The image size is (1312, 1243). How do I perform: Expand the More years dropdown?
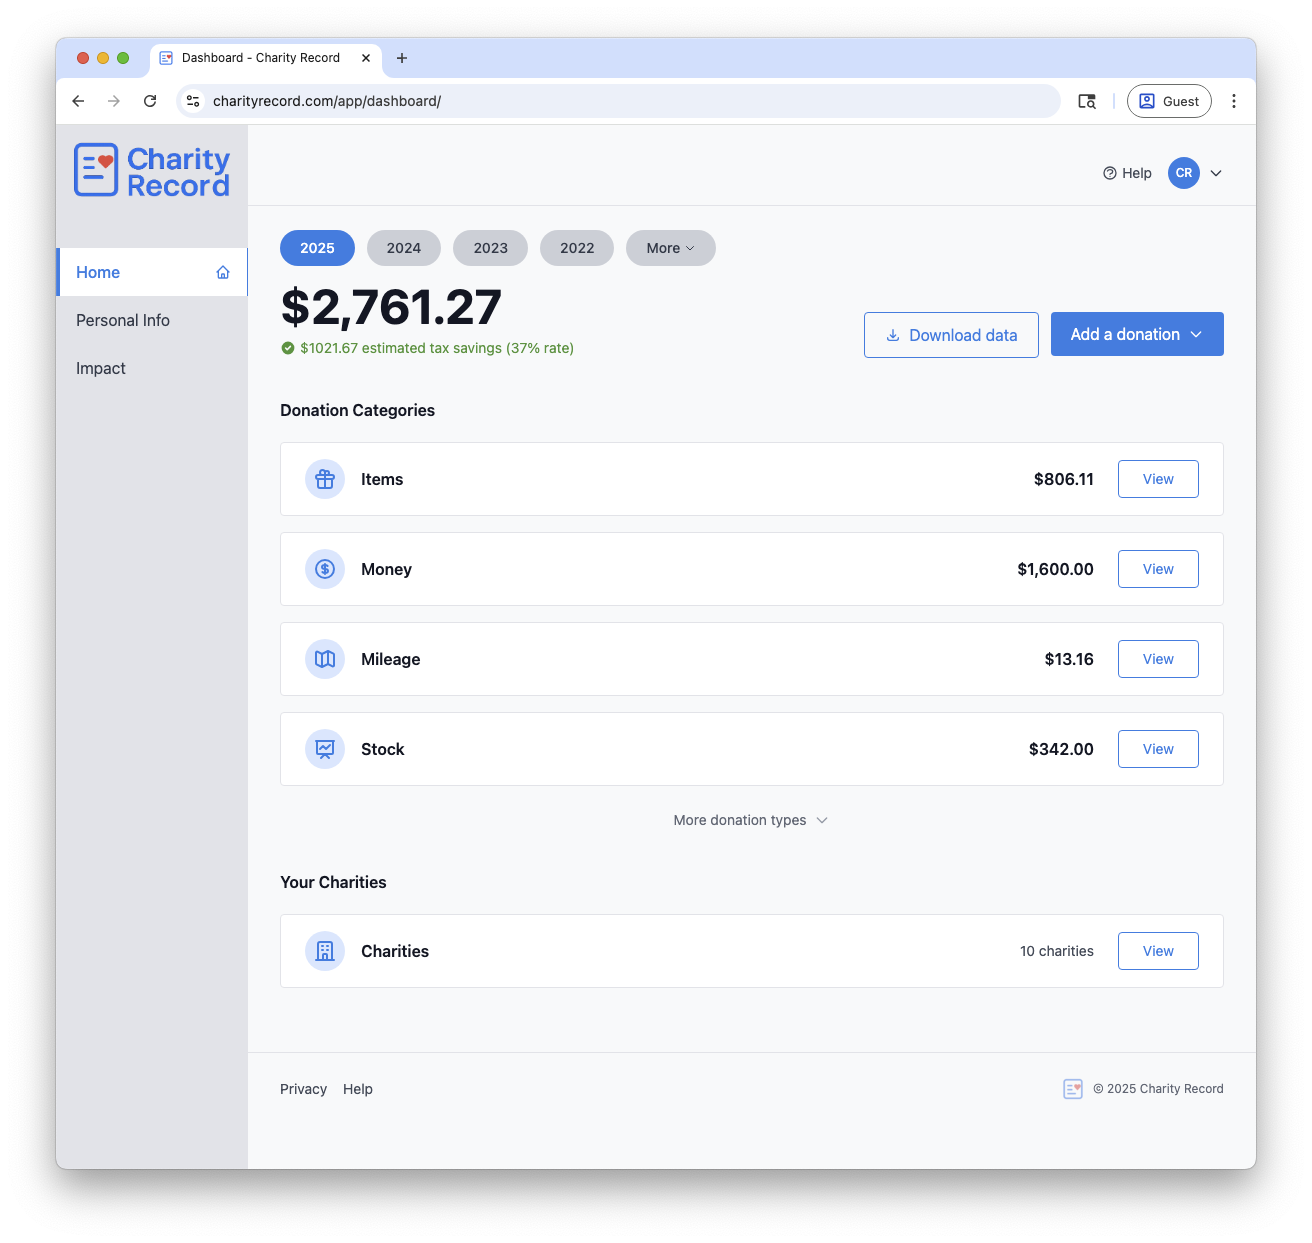click(x=670, y=248)
